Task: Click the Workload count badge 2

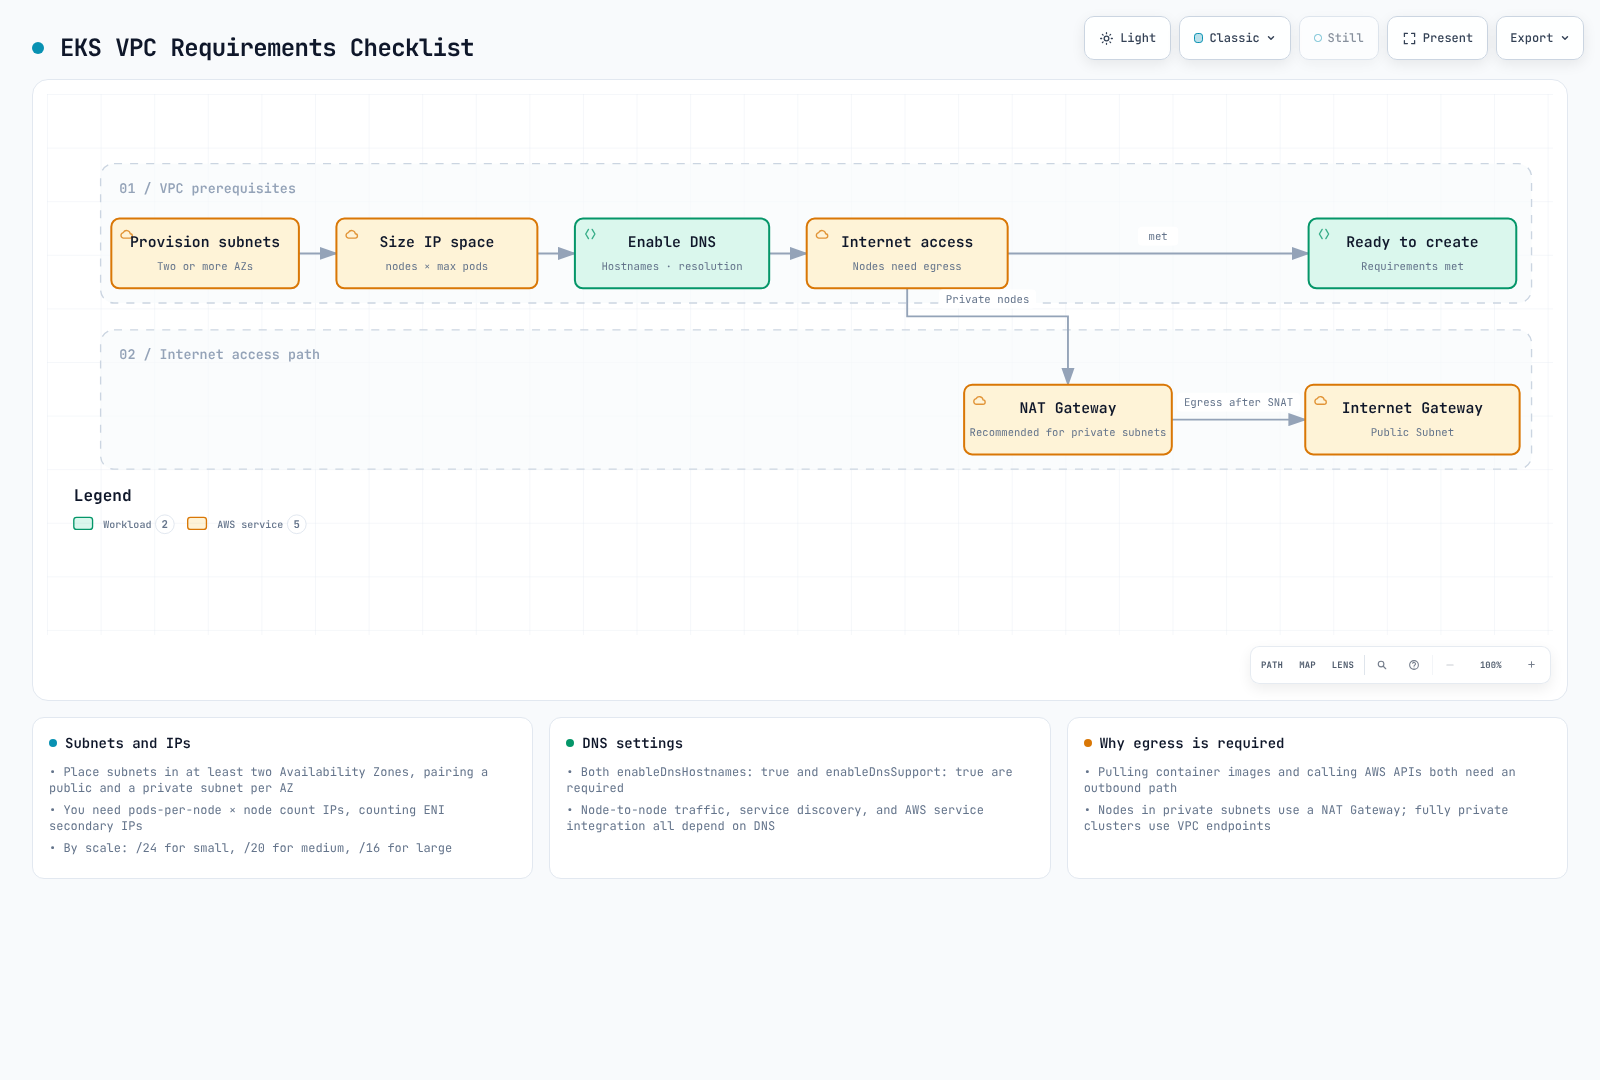Action: pos(165,525)
